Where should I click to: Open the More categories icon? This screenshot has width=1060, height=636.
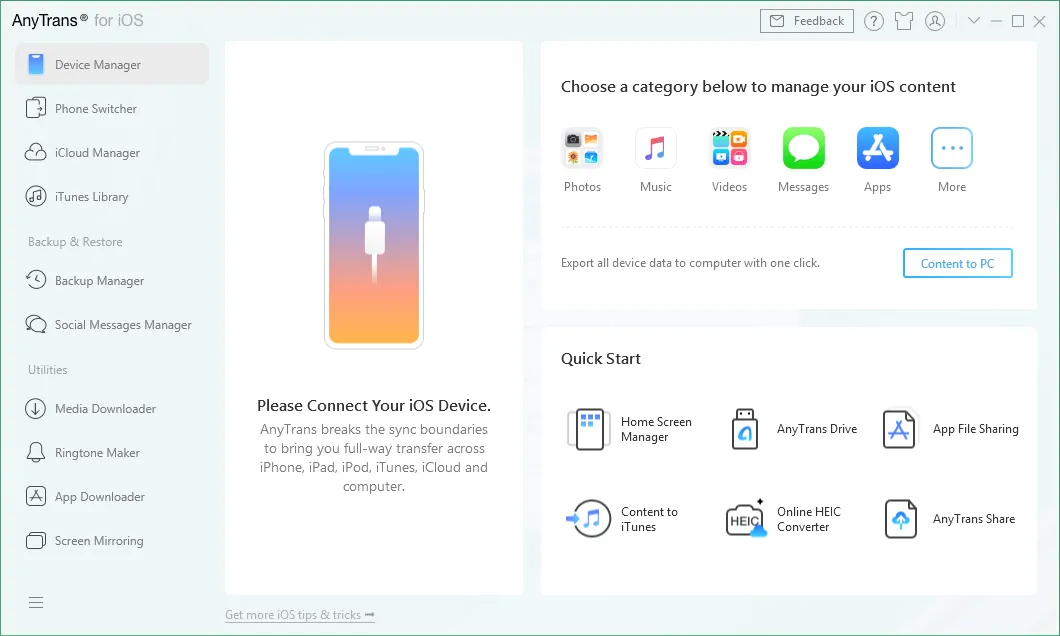(x=952, y=148)
